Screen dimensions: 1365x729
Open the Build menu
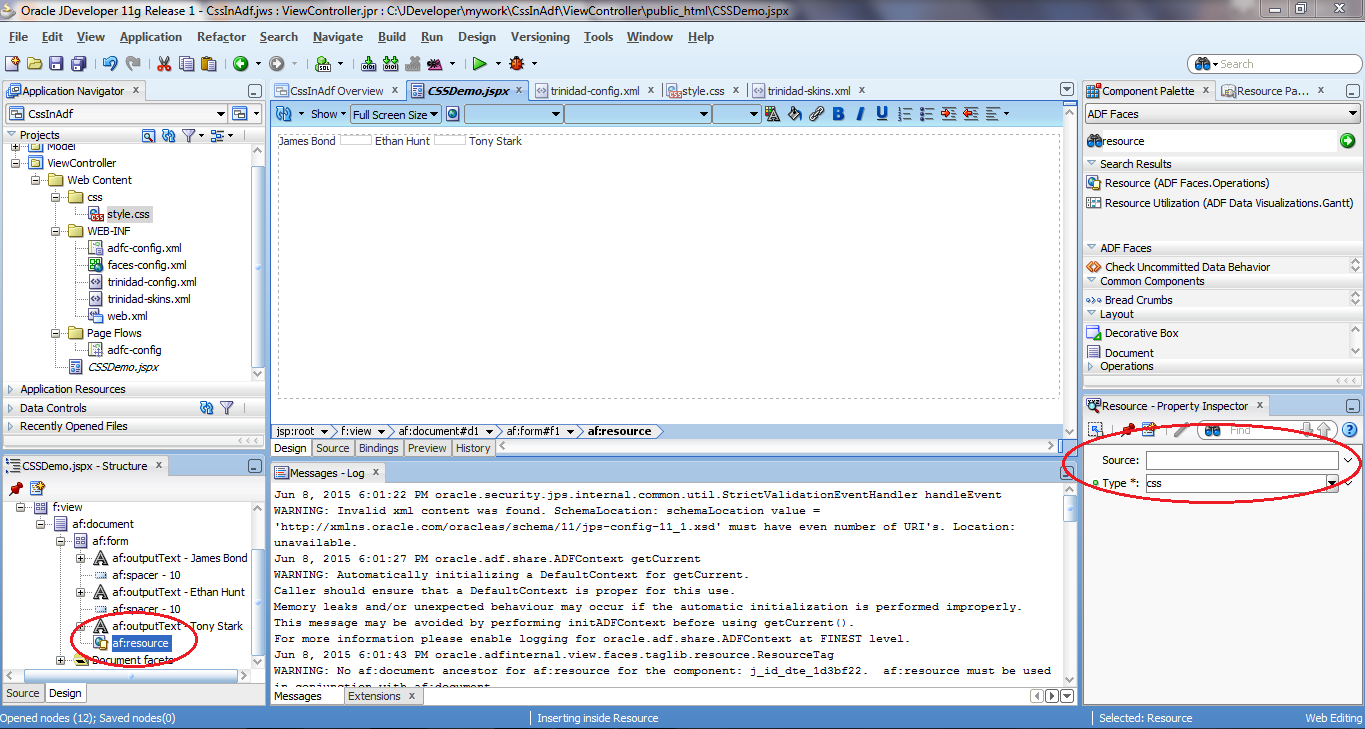coord(392,37)
